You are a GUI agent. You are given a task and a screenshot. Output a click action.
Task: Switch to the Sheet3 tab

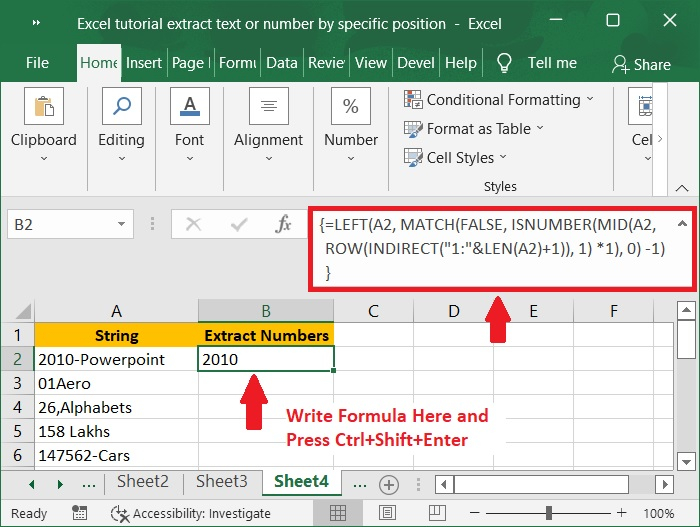coord(221,482)
